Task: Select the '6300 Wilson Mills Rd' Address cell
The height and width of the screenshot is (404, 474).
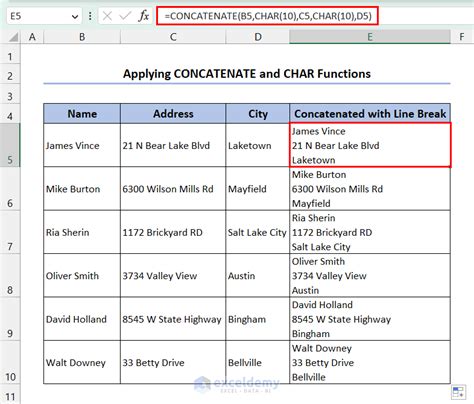Action: click(173, 189)
